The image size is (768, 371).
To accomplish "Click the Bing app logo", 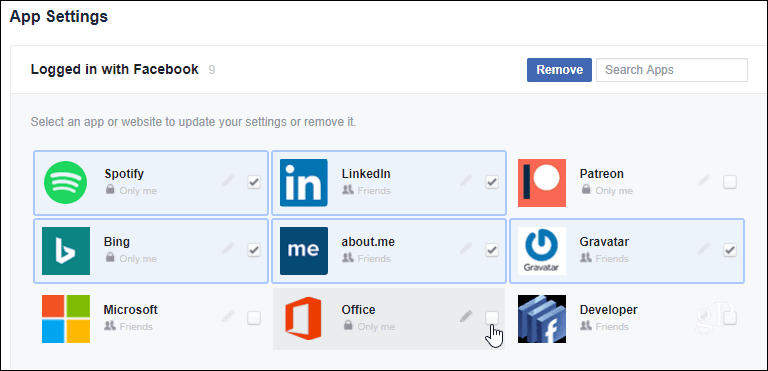I will (66, 251).
